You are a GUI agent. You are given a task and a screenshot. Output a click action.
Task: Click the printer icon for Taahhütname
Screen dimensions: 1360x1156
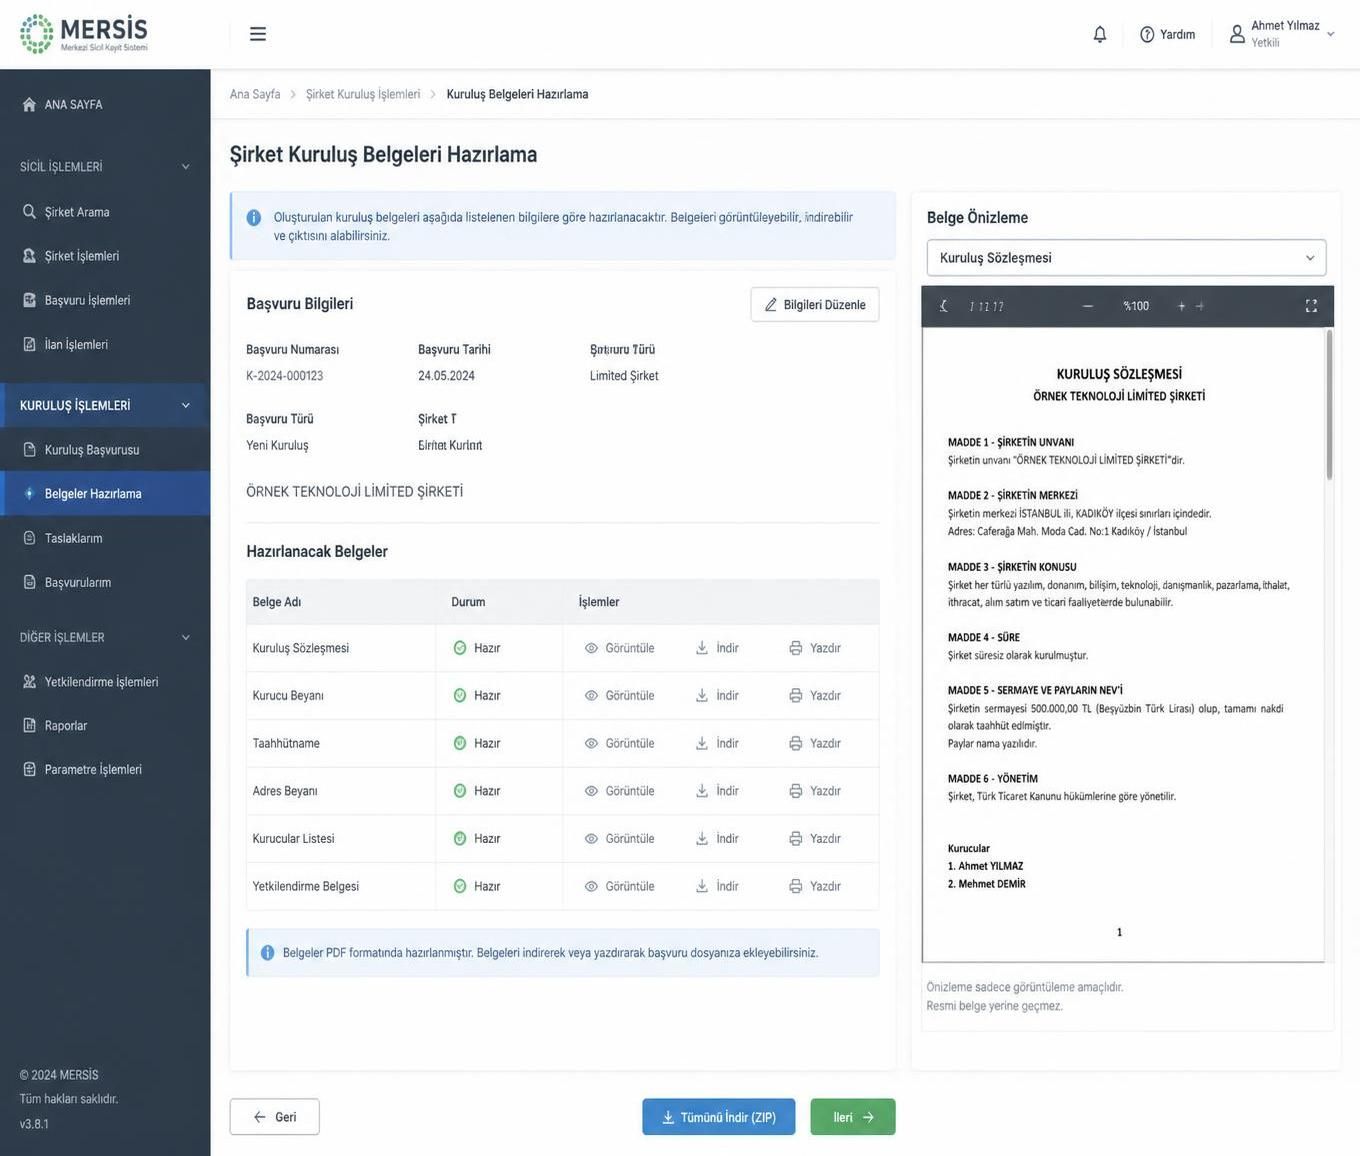point(796,743)
